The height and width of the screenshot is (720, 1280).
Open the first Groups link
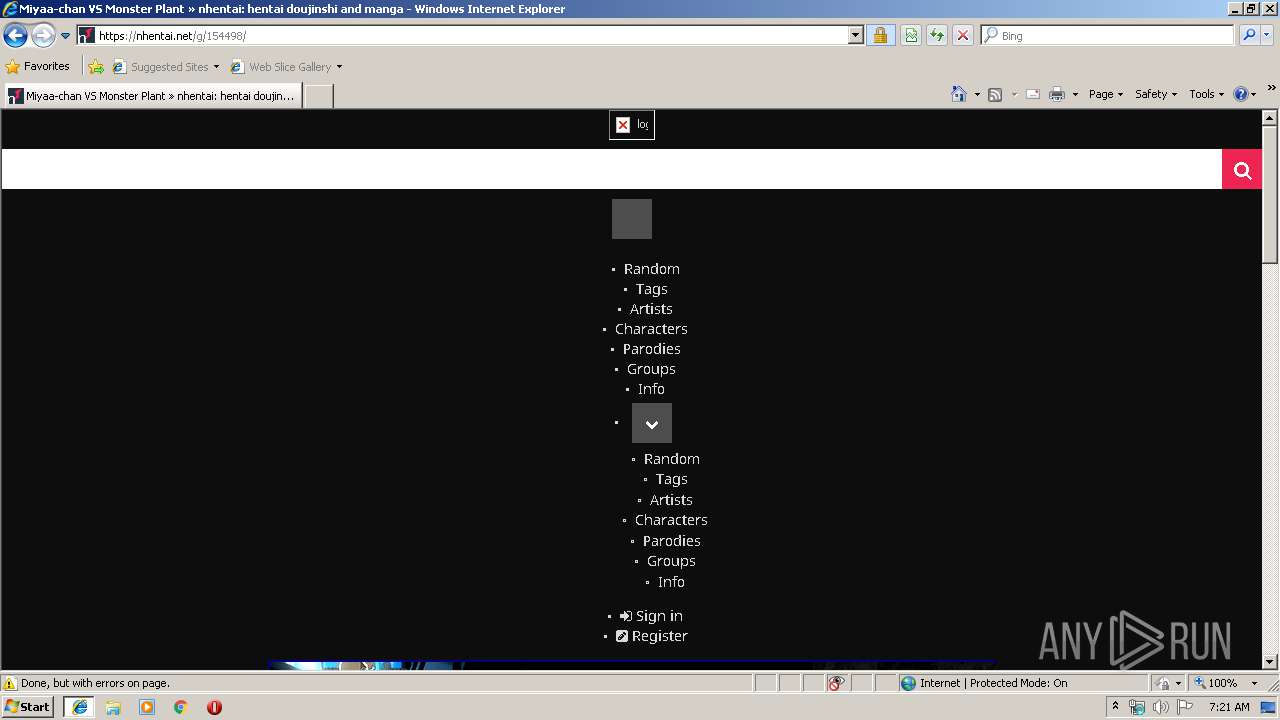pos(651,369)
